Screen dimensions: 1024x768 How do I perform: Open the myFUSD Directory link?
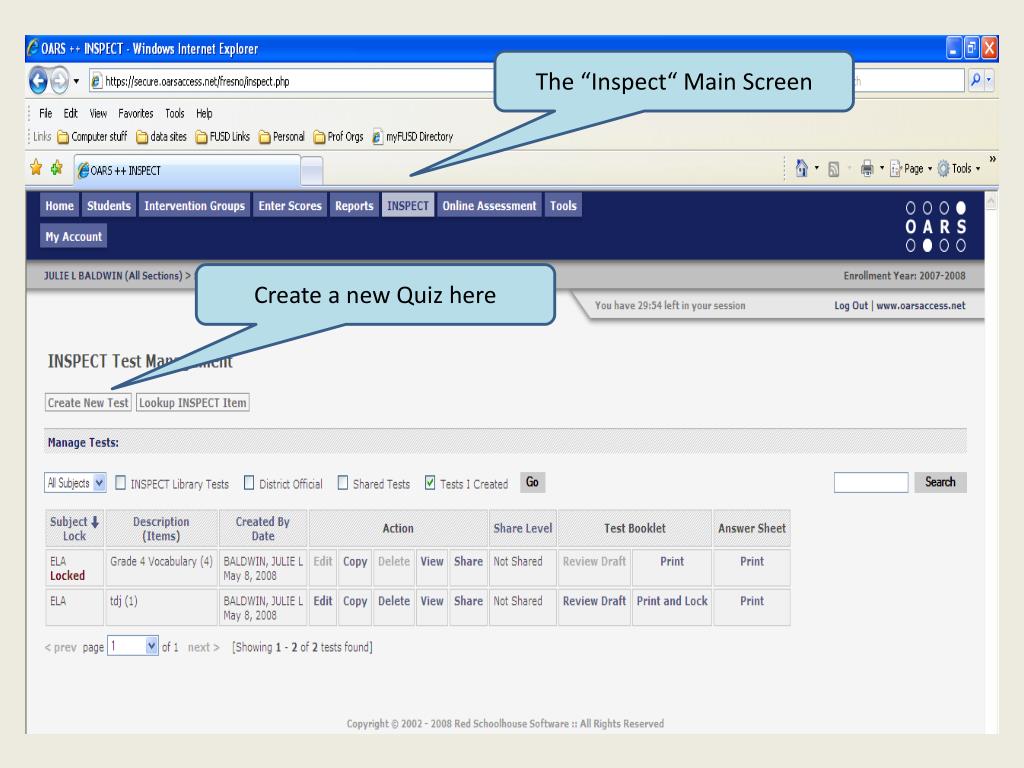[x=413, y=136]
